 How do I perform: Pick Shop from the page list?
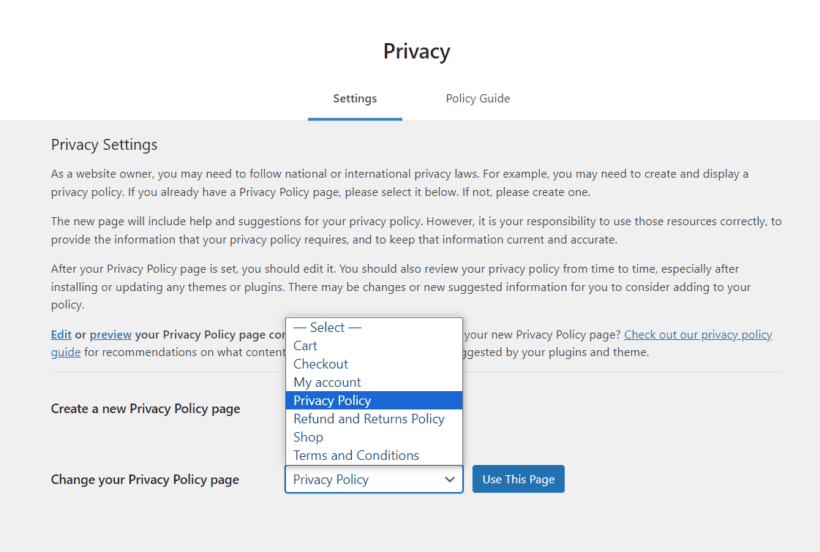[x=374, y=437]
